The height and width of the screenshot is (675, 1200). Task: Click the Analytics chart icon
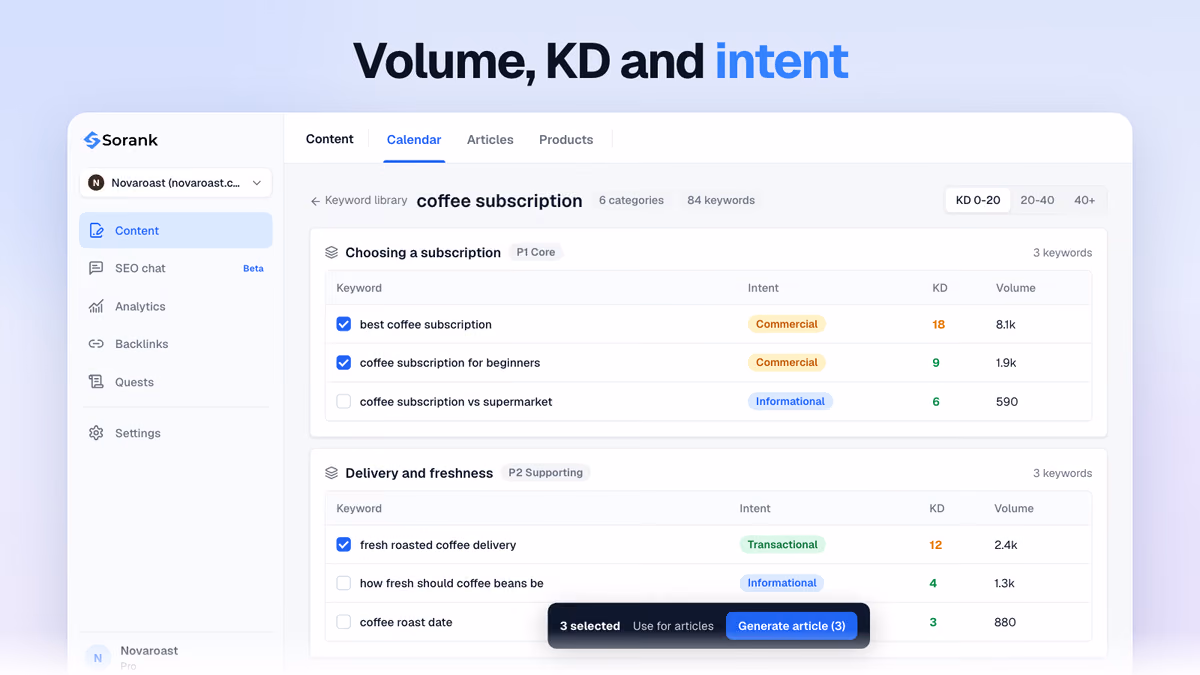point(96,307)
